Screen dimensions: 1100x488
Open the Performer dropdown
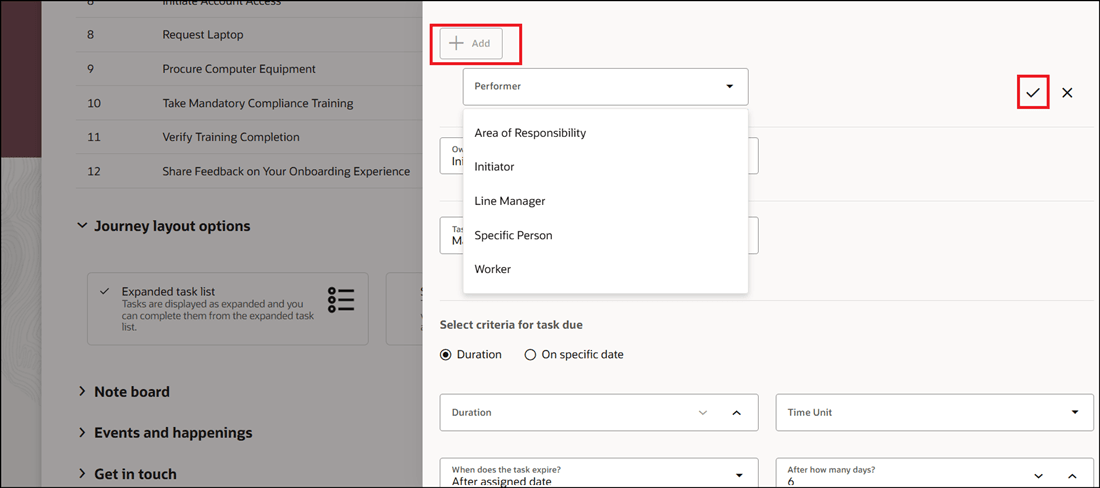[605, 86]
